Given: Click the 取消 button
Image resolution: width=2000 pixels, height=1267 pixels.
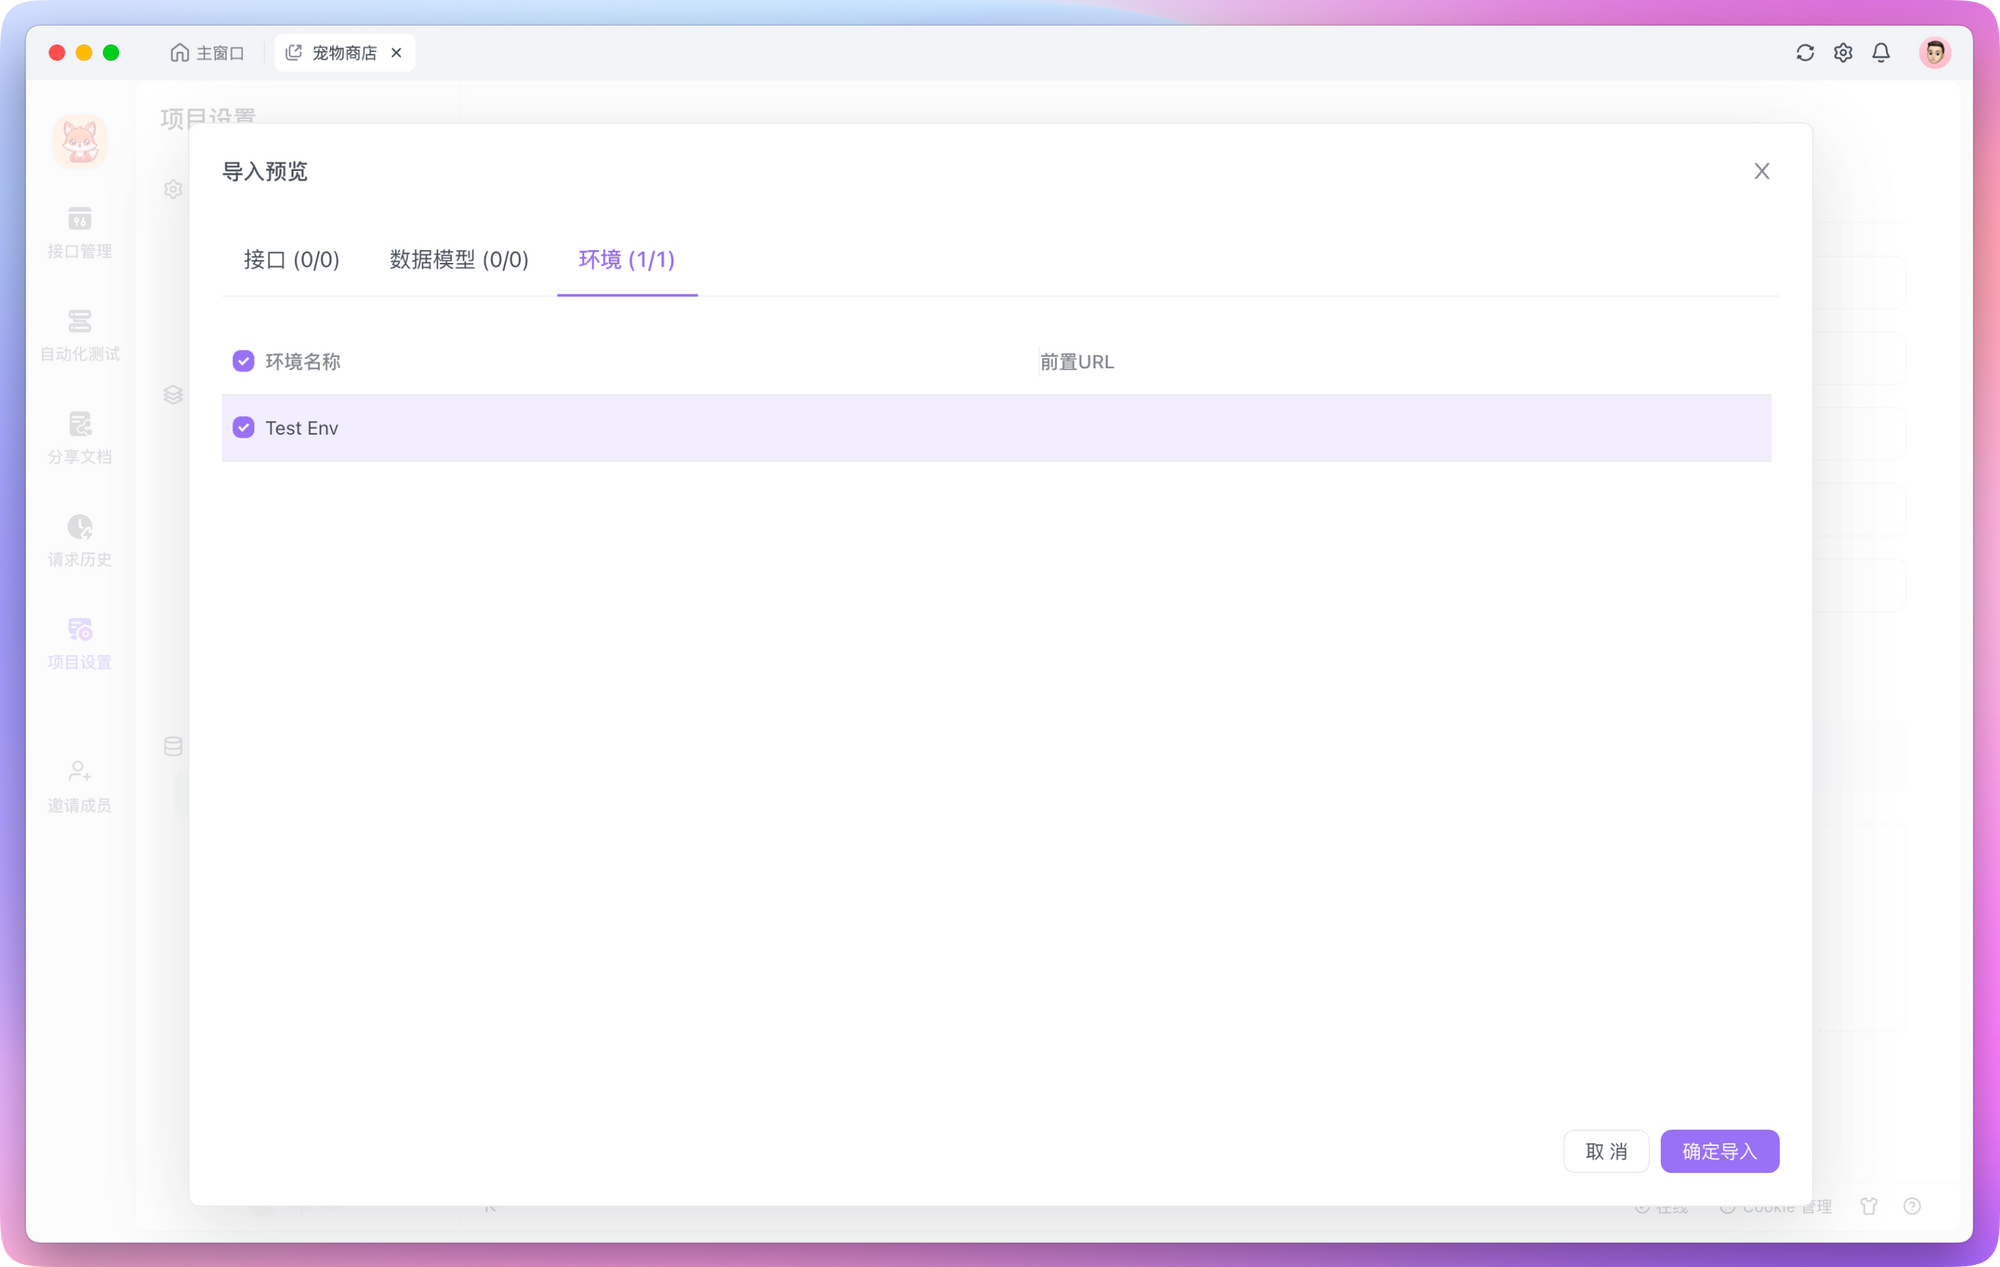Looking at the screenshot, I should 1606,1151.
